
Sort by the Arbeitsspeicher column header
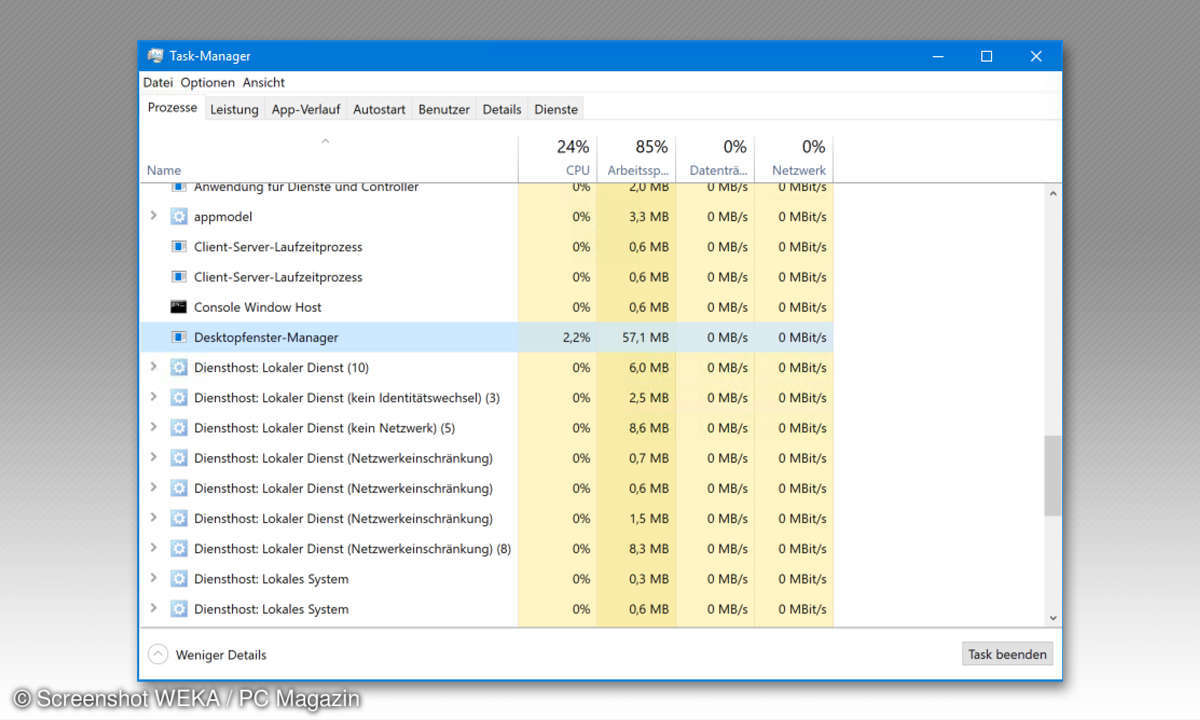(x=636, y=159)
